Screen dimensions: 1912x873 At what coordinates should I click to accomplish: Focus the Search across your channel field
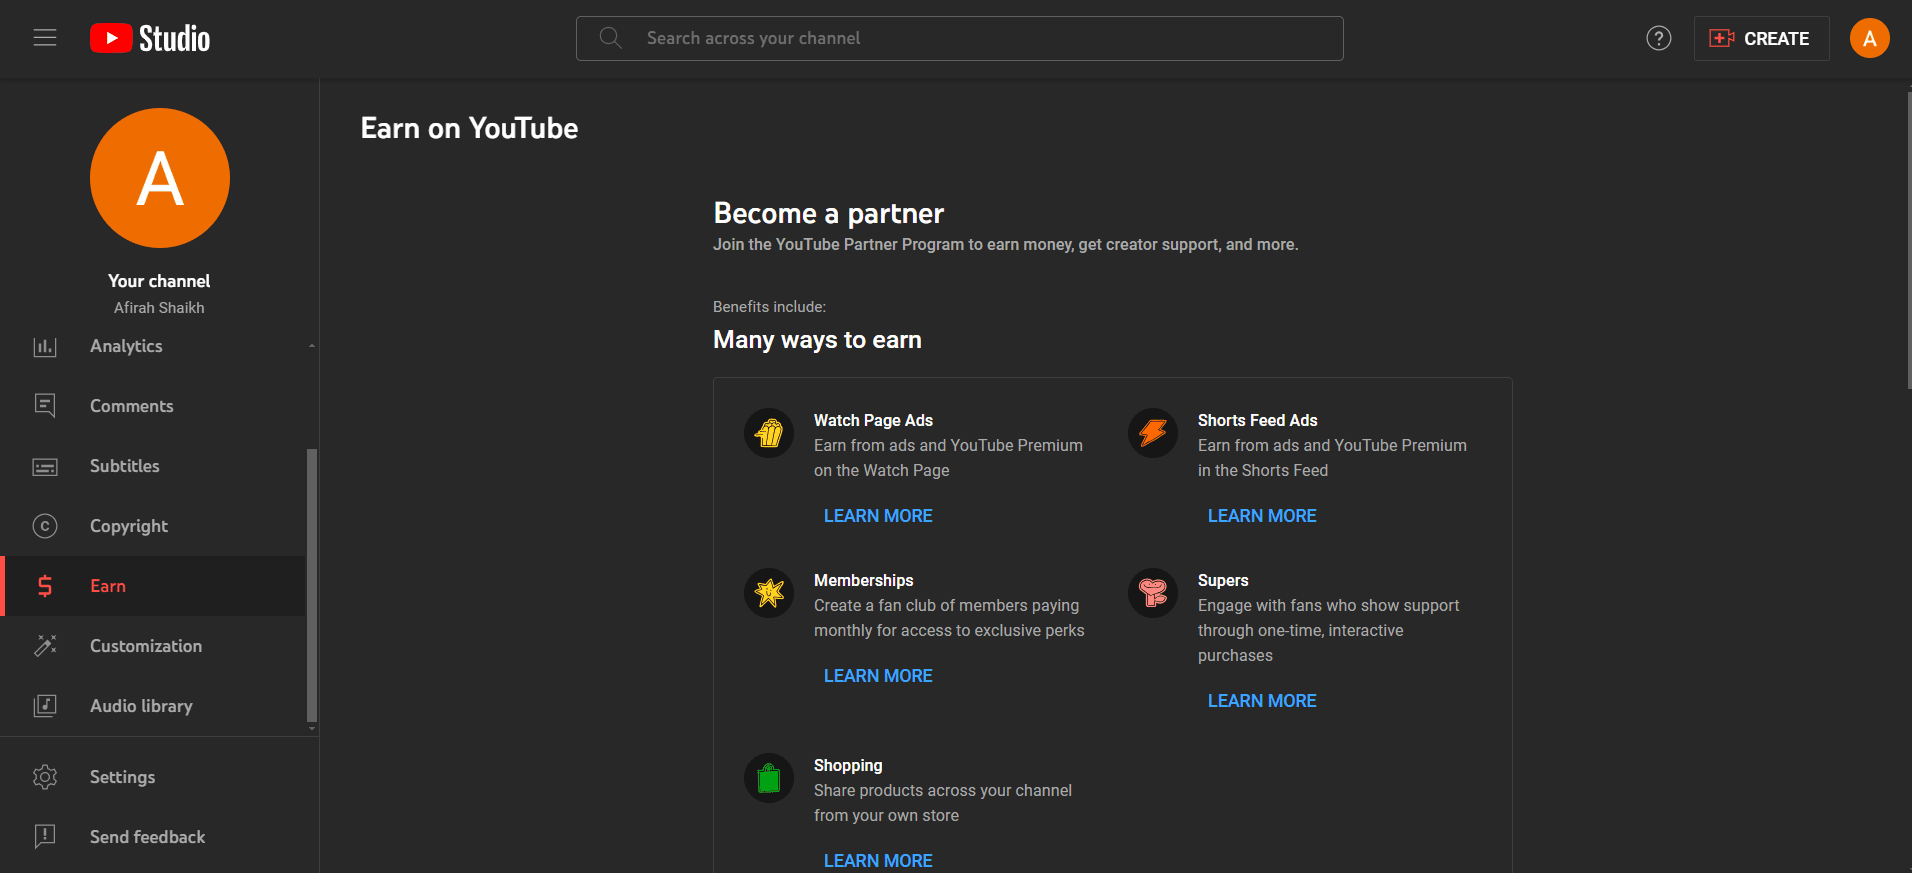coord(959,38)
